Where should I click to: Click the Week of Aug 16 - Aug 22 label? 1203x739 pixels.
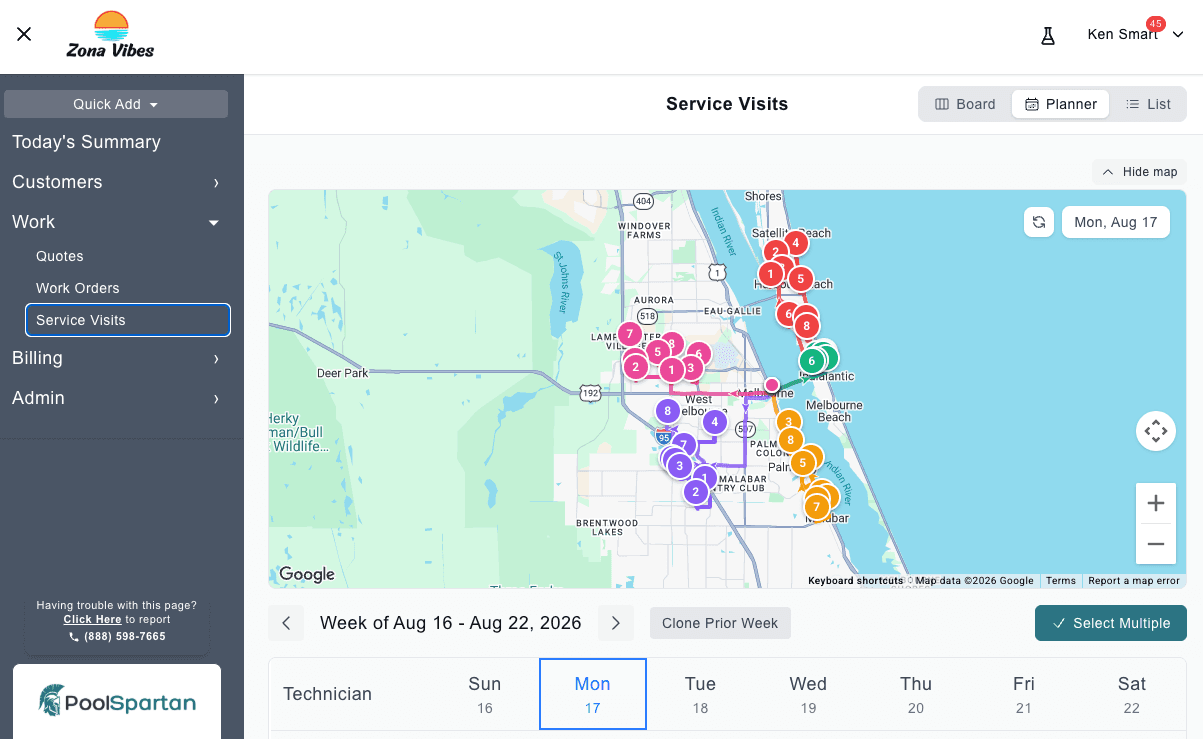coord(451,623)
